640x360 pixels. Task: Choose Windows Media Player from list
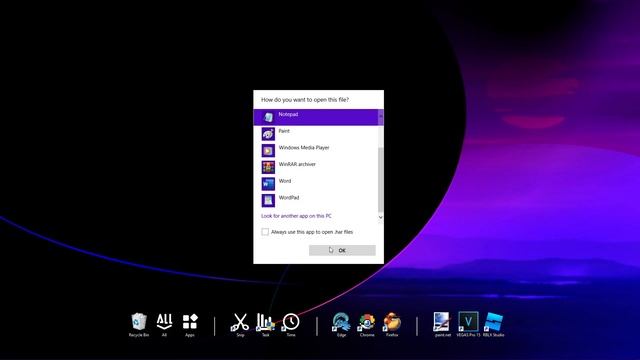click(x=316, y=151)
